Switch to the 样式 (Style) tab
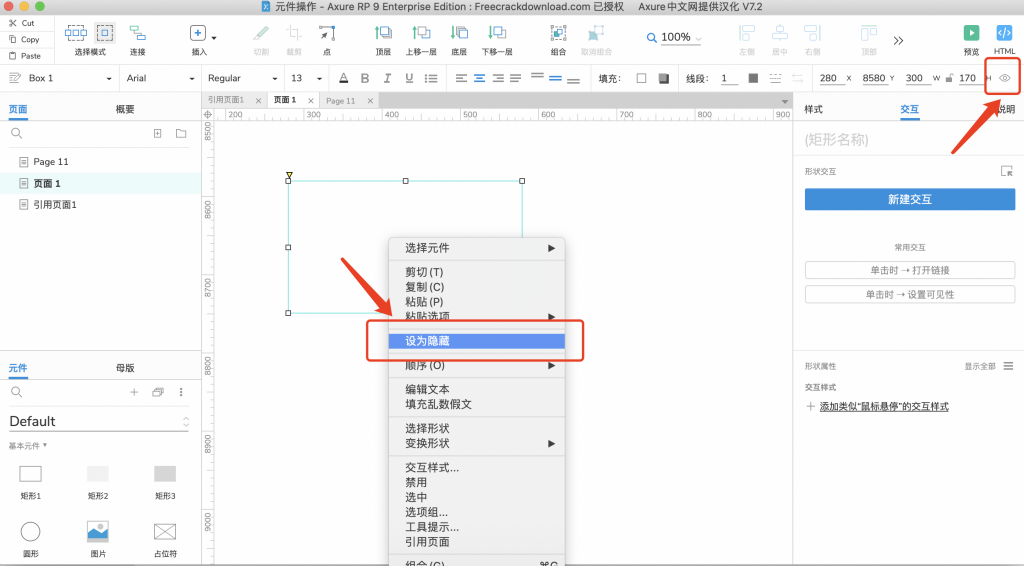This screenshot has height=566, width=1024. point(813,109)
